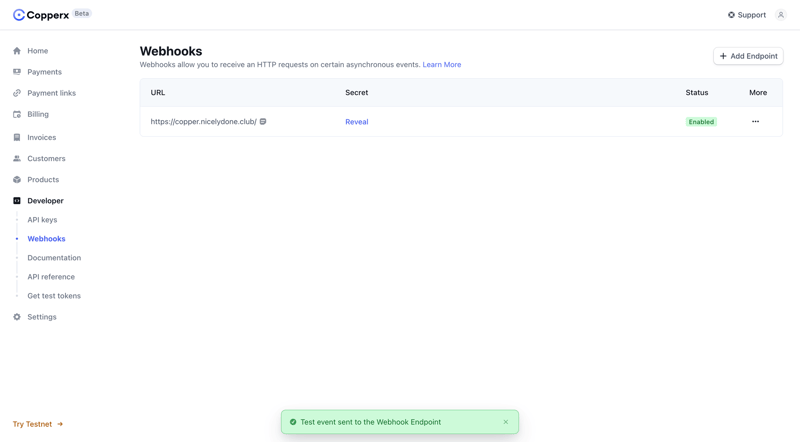Go to Home in the sidebar
The image size is (800, 442).
click(38, 51)
